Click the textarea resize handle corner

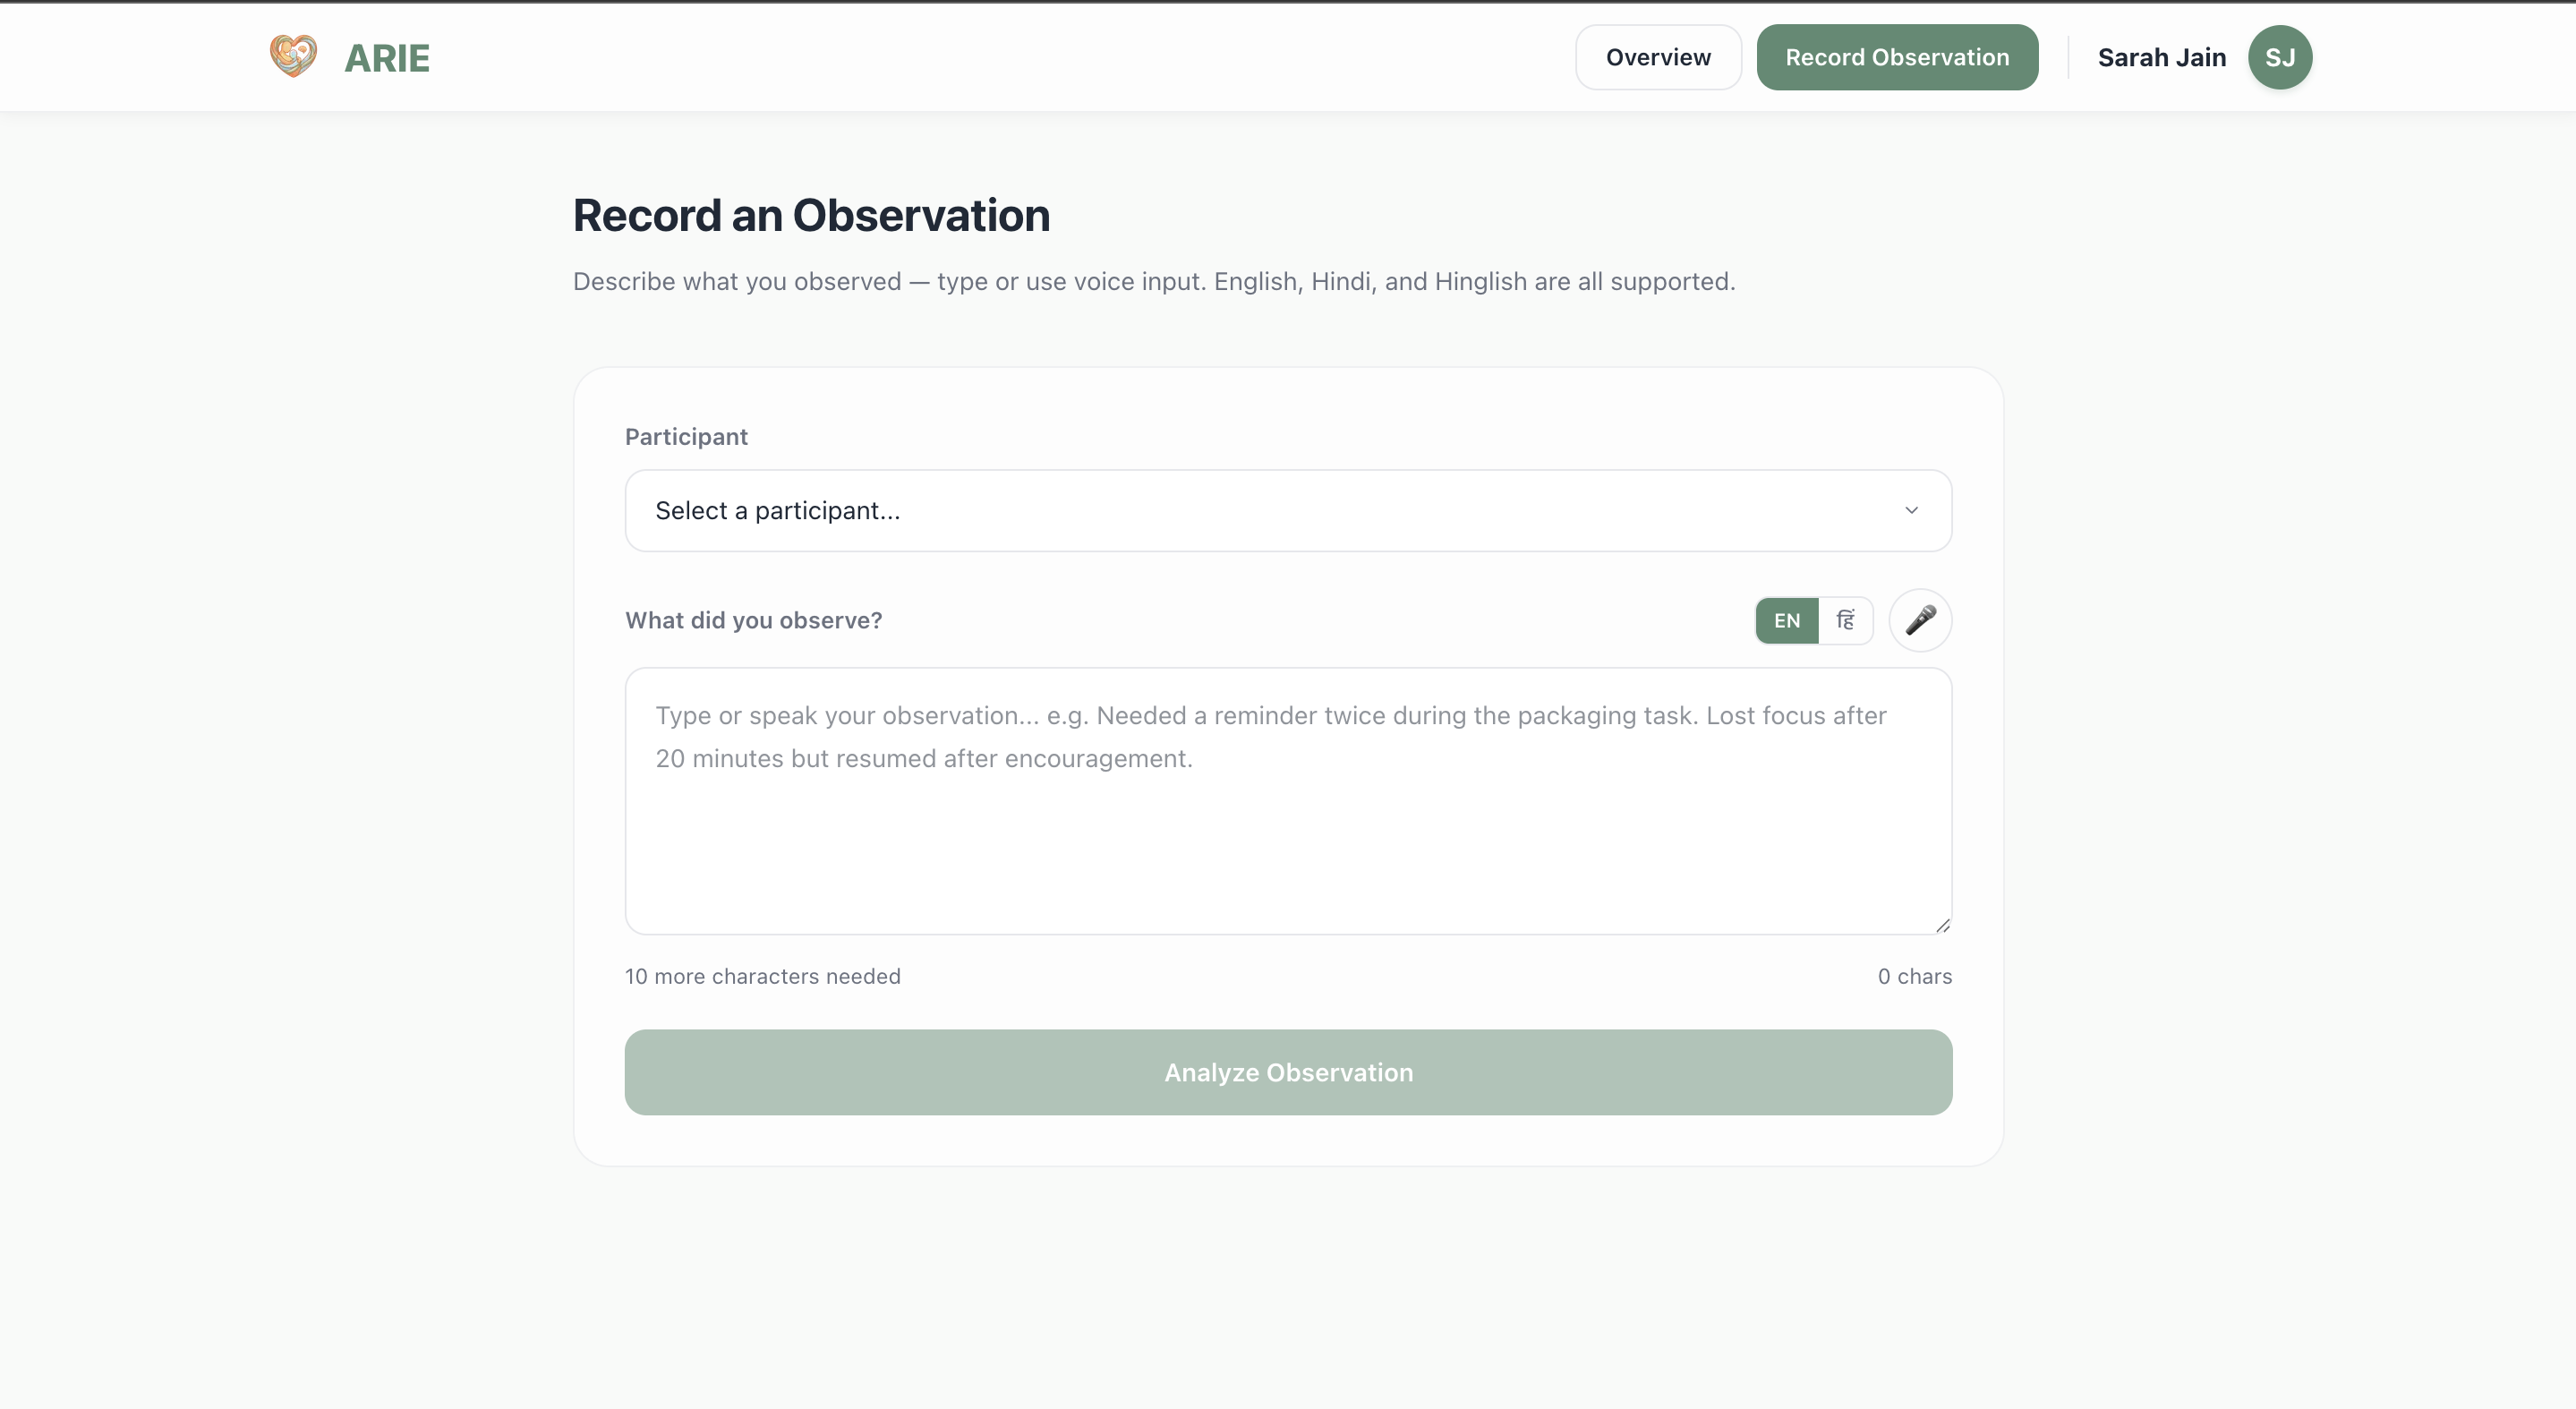point(1942,925)
